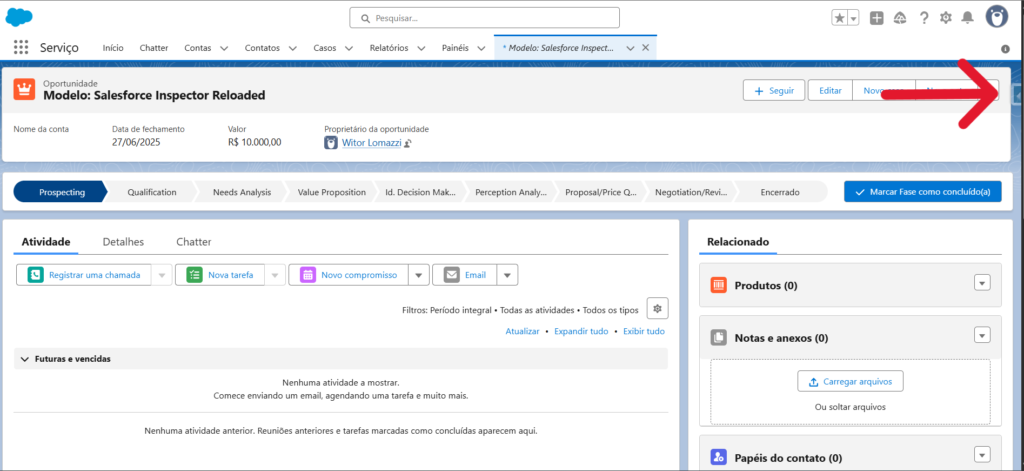
Task: Click the Seguir button
Action: point(774,91)
